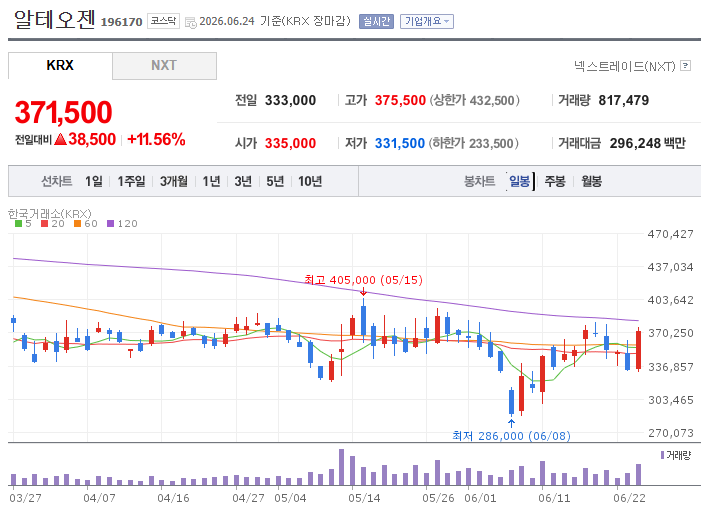Click the red up-triangle change indicator

[60, 139]
